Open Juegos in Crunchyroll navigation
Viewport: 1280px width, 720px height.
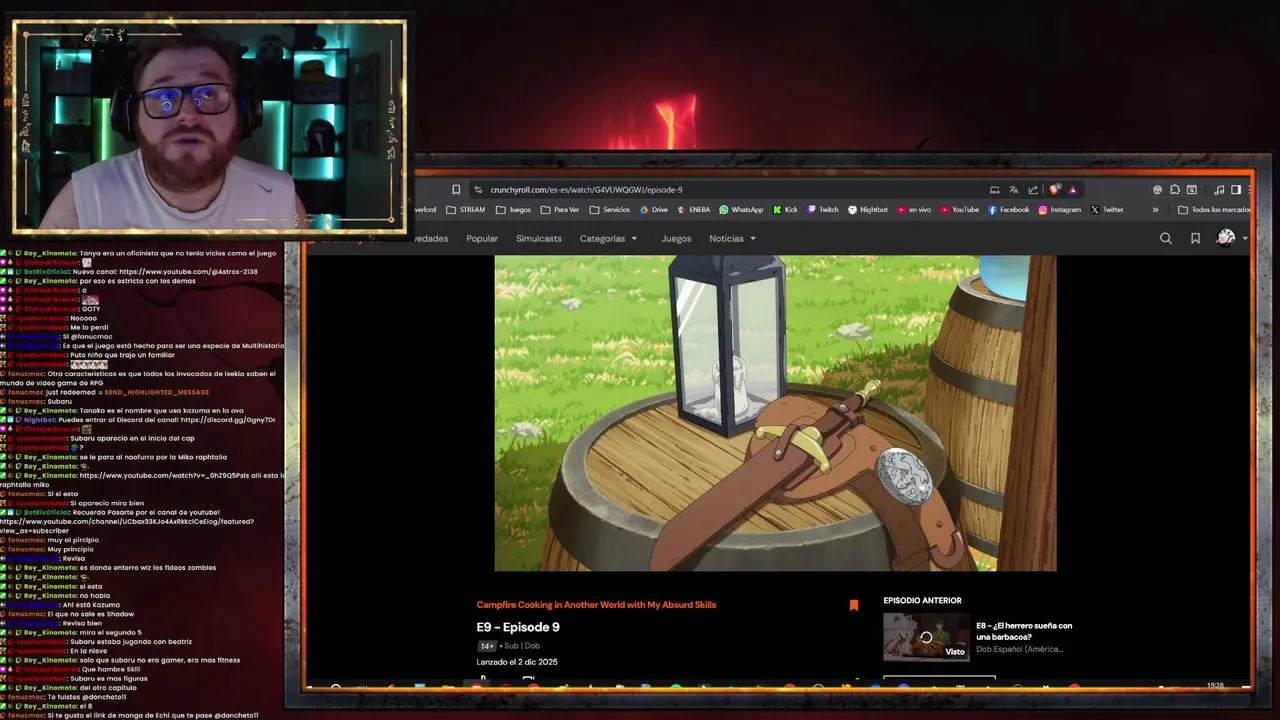click(676, 239)
